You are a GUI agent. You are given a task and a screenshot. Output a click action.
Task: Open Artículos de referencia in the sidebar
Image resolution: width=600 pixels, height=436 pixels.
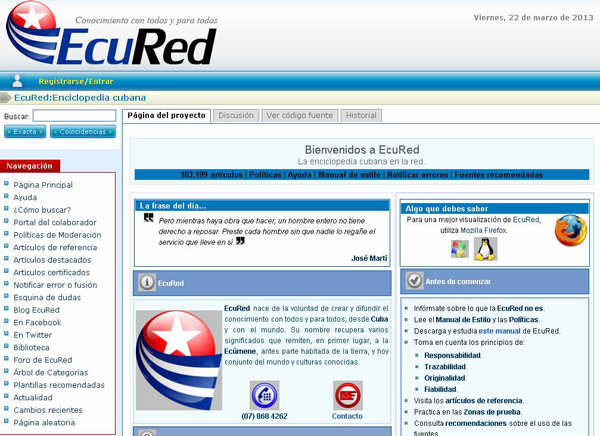pos(55,248)
